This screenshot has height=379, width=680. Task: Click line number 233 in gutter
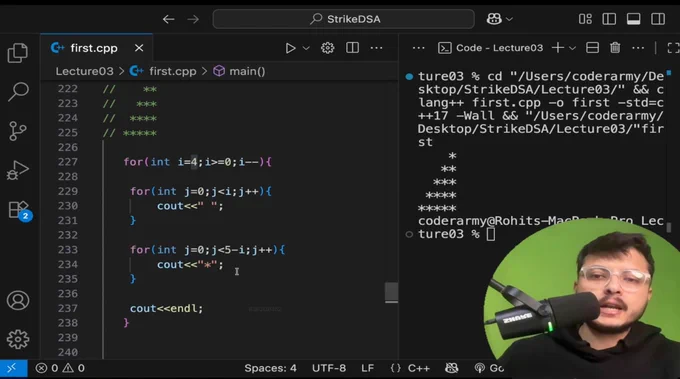tap(68, 250)
